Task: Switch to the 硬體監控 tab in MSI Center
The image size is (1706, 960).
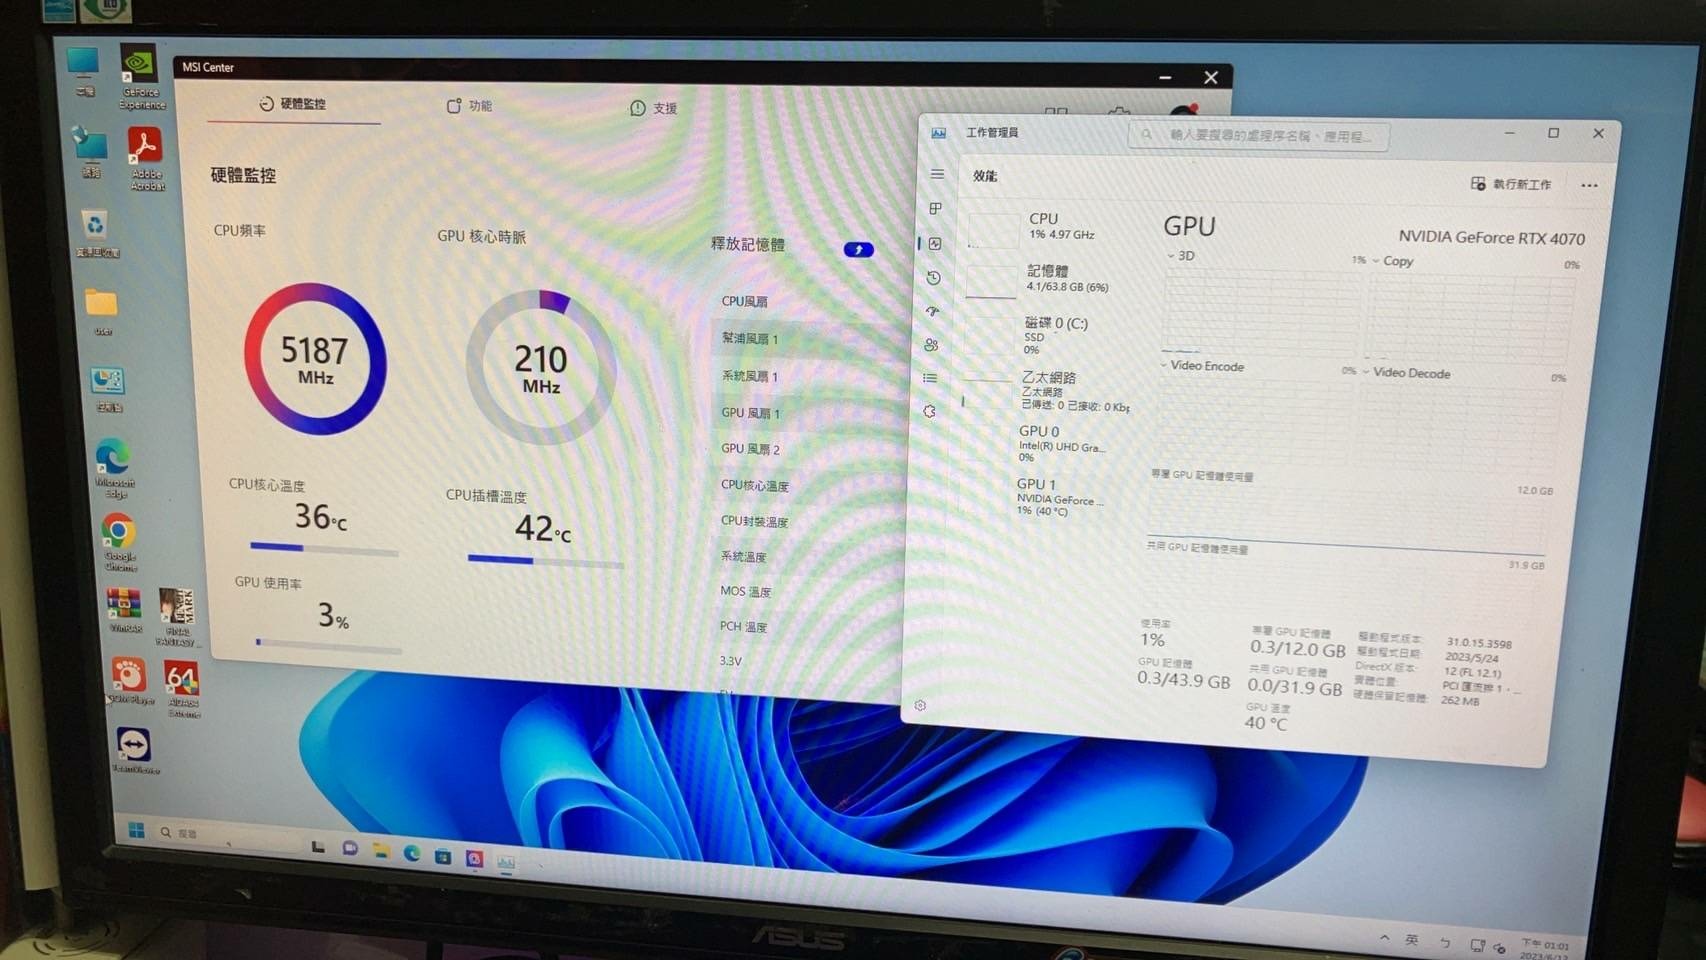Action: 293,104
